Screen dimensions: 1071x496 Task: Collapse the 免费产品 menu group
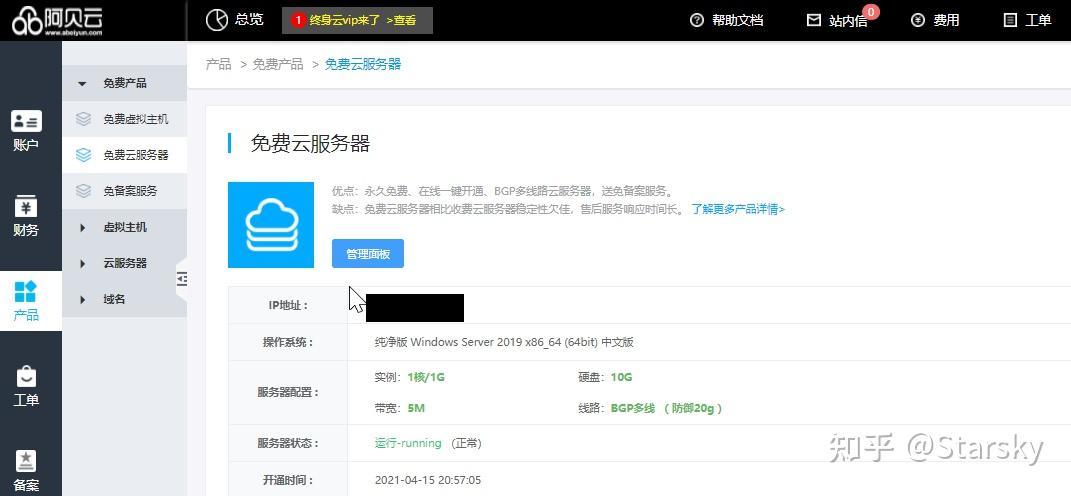point(124,83)
